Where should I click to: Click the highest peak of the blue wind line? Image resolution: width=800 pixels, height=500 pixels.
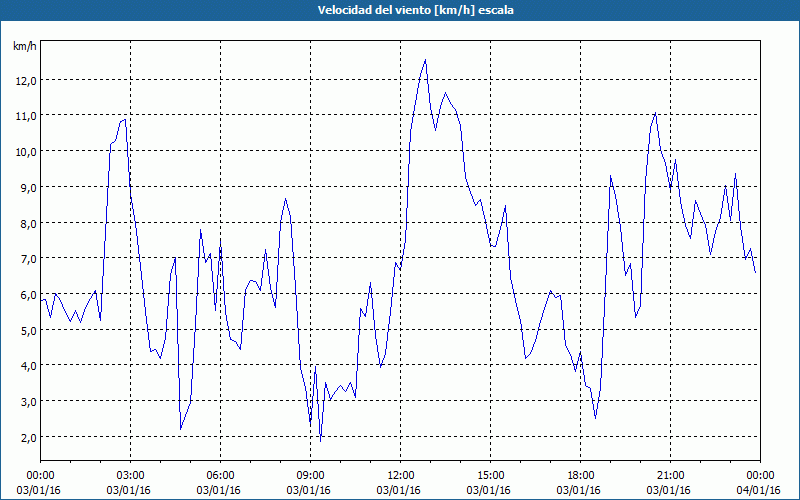pyautogui.click(x=425, y=60)
